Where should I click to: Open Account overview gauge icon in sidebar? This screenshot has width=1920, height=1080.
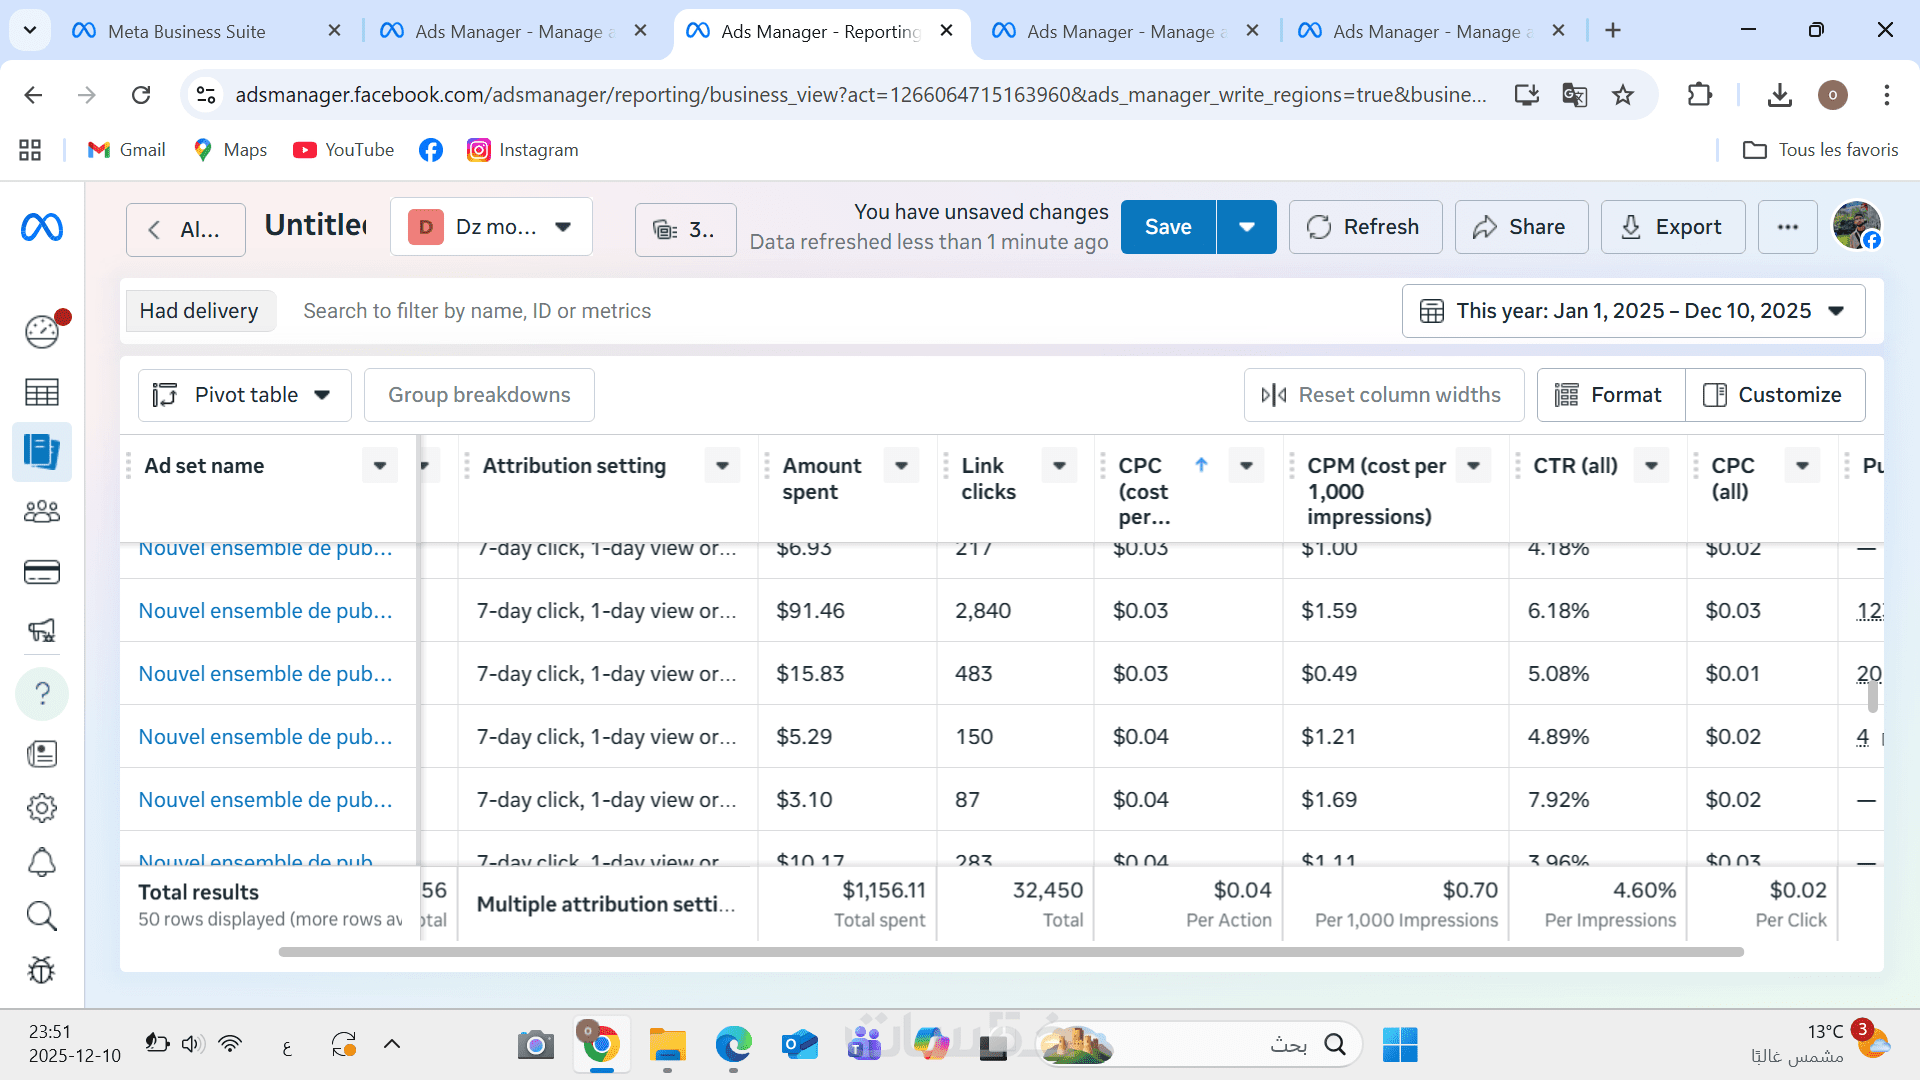[42, 331]
